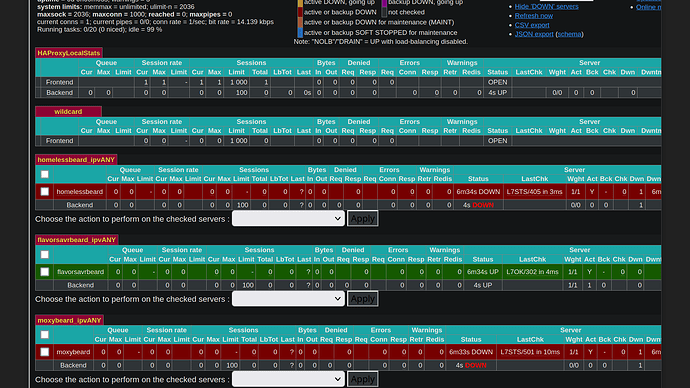
Task: Tick the flavorsavrbeard_ipvANY header select-all checkbox
Action: [44, 254]
